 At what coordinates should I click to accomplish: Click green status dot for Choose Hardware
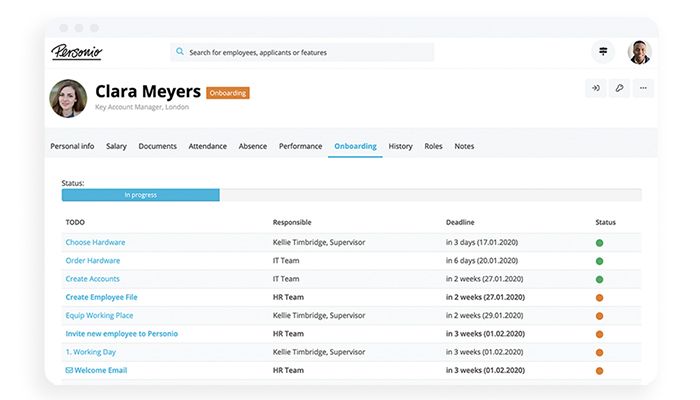600,243
